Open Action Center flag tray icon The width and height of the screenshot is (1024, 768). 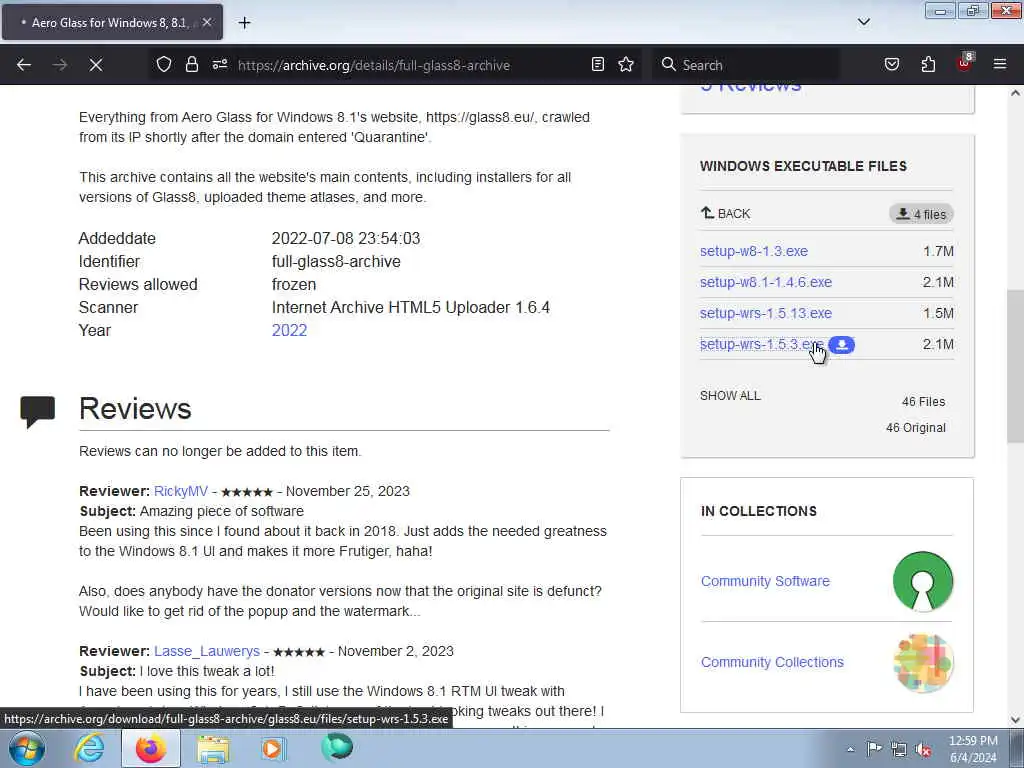tap(874, 748)
